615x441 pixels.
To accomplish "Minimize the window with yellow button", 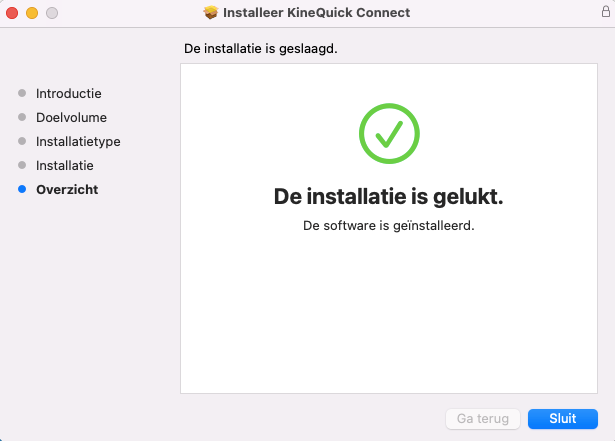I will pos(32,13).
